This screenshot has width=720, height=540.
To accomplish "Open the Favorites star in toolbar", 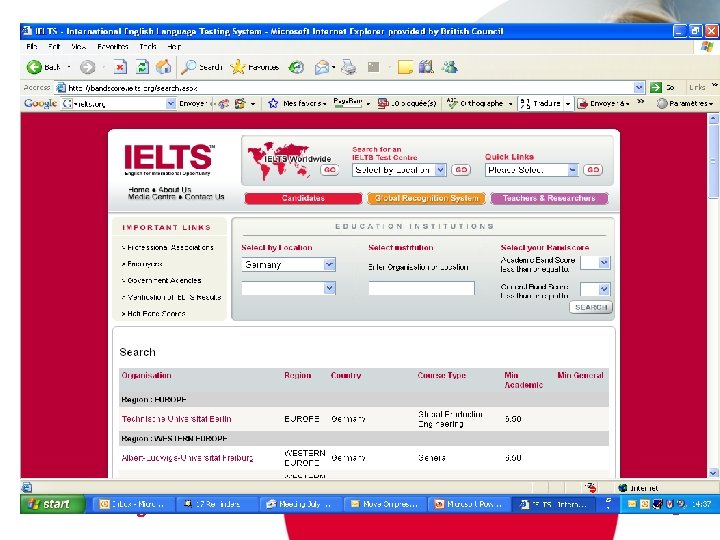I will [255, 67].
